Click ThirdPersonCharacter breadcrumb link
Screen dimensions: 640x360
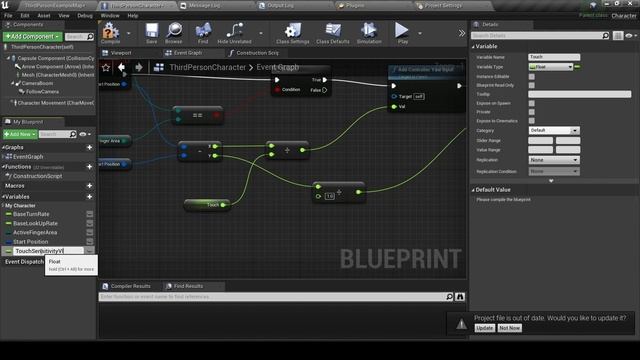coord(208,67)
